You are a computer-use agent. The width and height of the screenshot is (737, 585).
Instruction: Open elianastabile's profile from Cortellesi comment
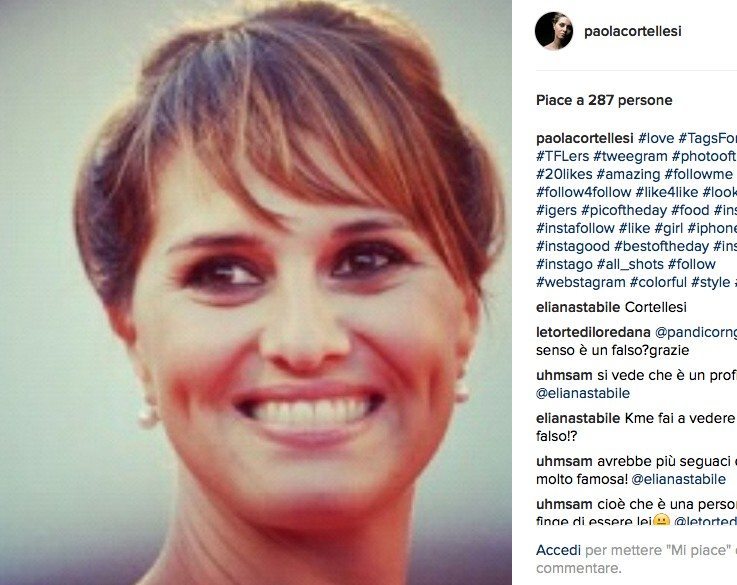[x=578, y=307]
